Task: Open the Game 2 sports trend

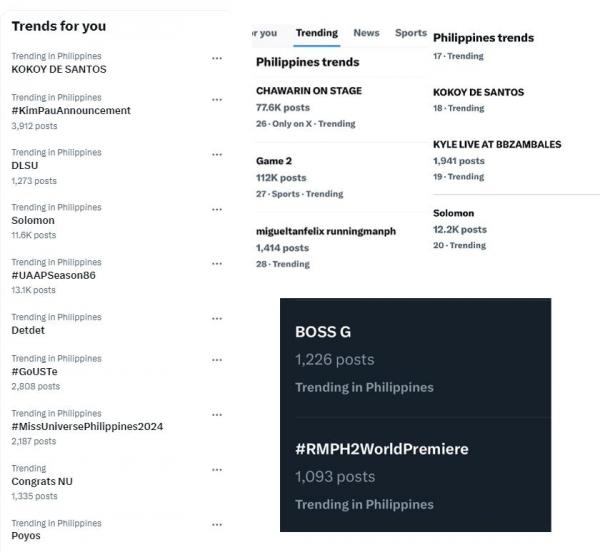Action: click(274, 161)
